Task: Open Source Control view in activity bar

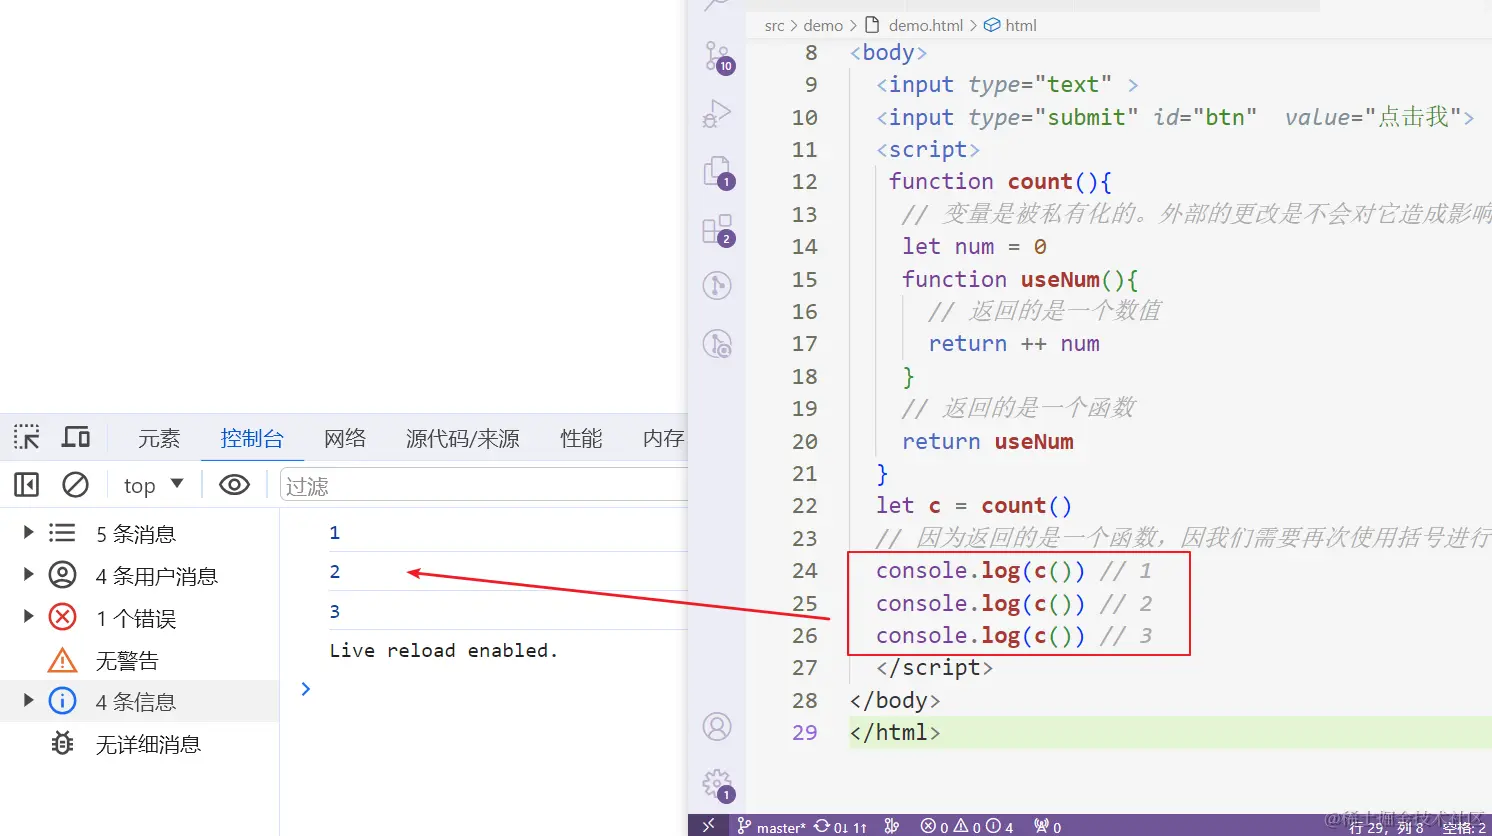Action: tap(717, 57)
